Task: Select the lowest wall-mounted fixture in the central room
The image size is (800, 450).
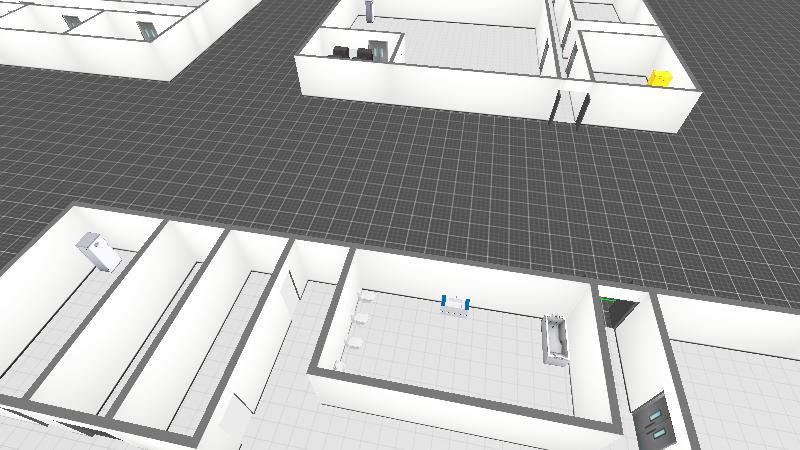Action: pos(351,343)
